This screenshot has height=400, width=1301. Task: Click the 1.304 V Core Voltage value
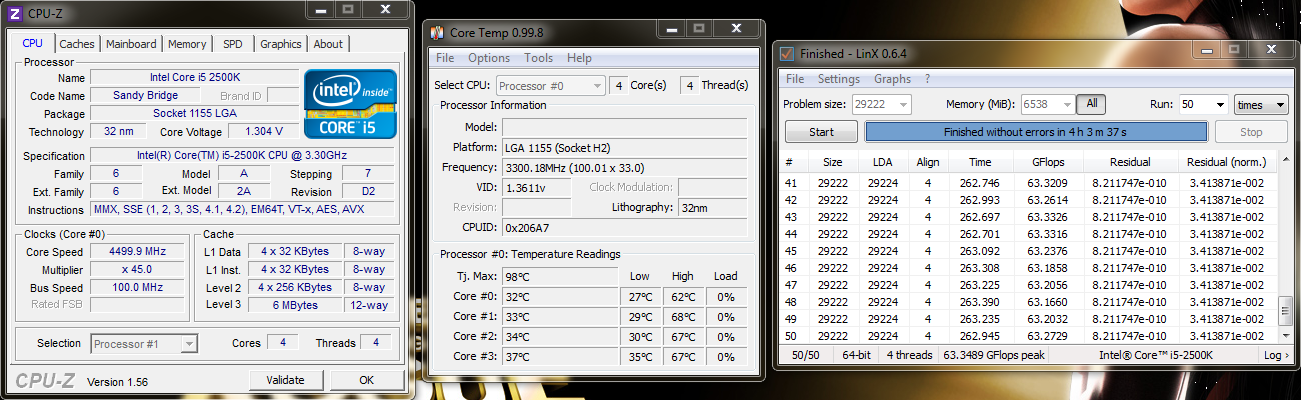click(x=256, y=132)
